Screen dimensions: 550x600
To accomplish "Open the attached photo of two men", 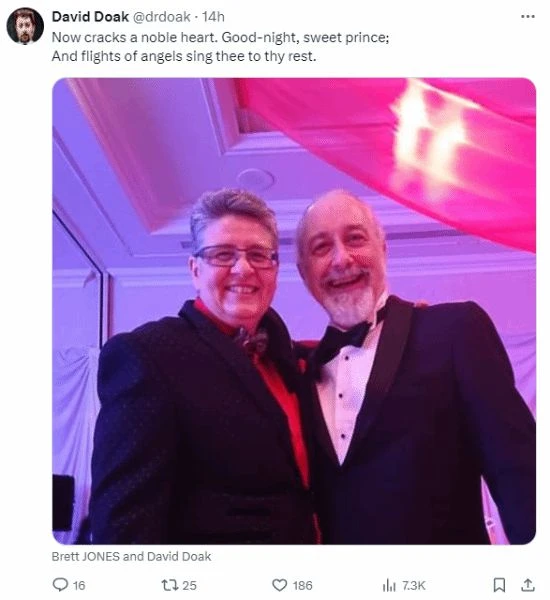I will click(x=294, y=311).
